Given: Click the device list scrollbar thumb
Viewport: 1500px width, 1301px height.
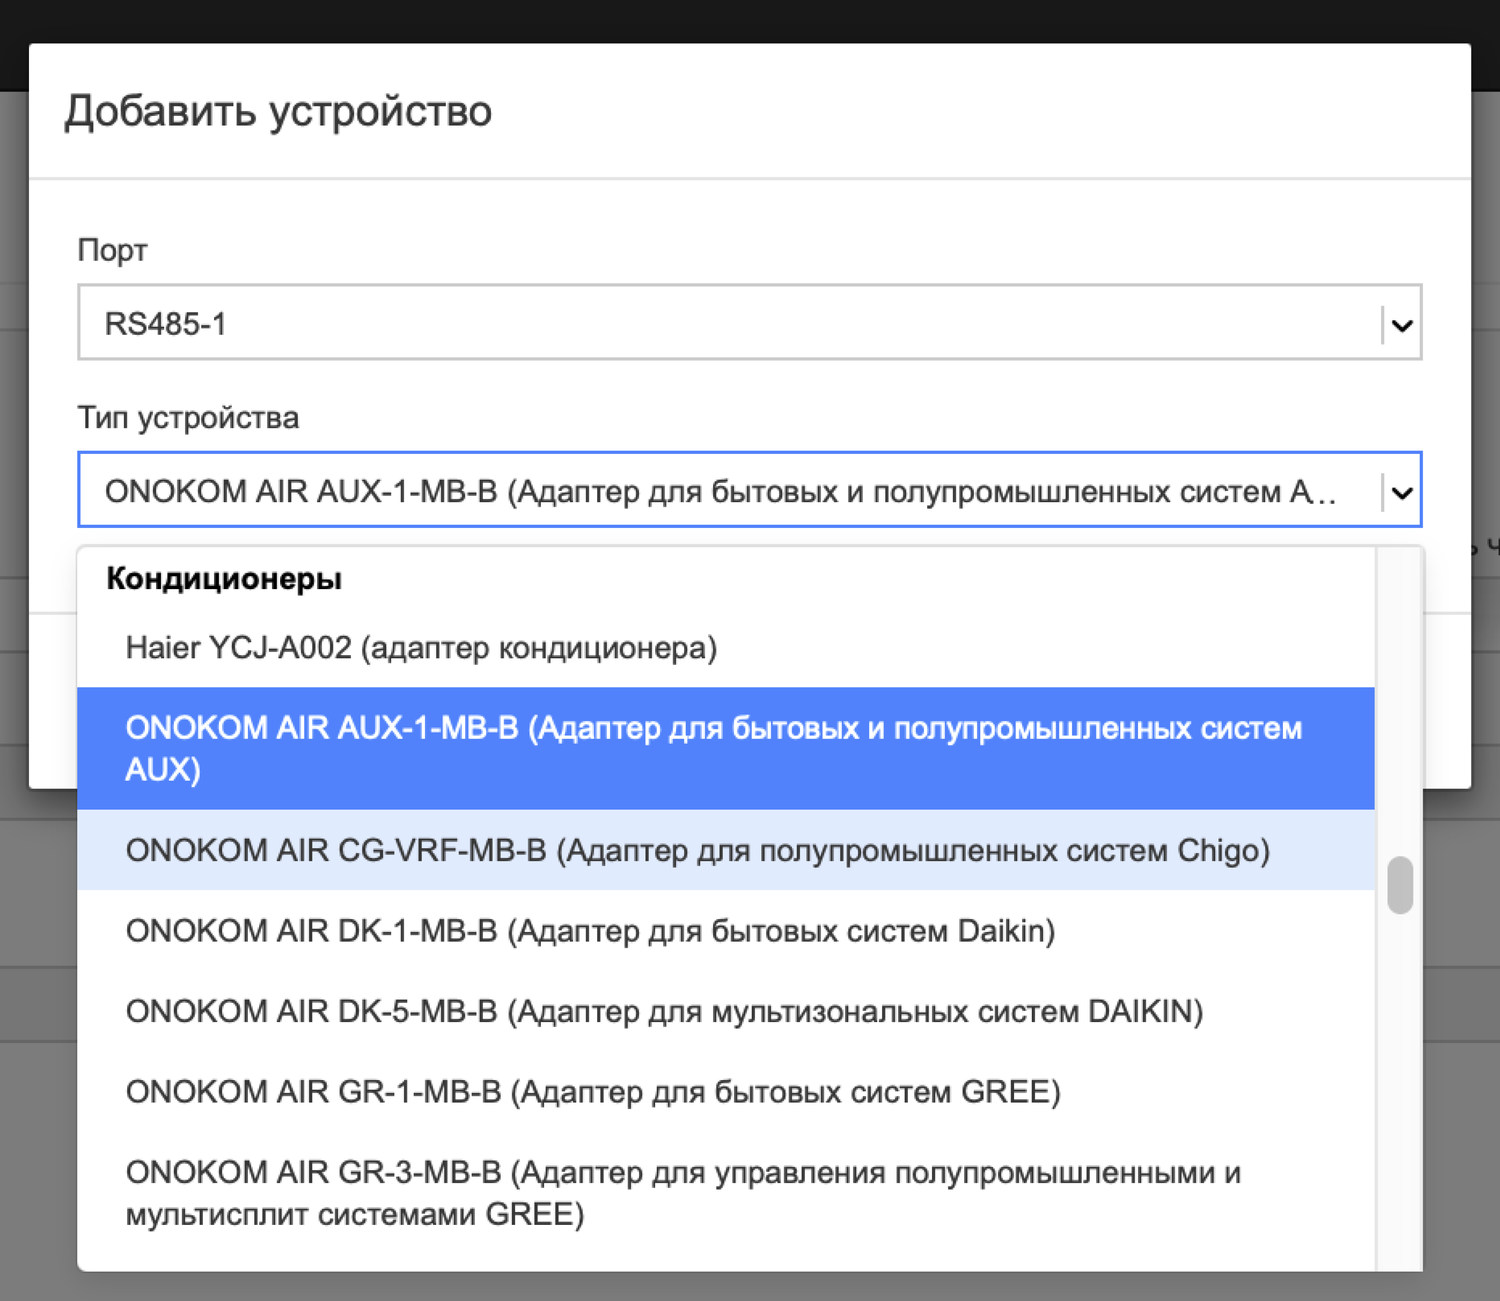Looking at the screenshot, I should click(1400, 885).
